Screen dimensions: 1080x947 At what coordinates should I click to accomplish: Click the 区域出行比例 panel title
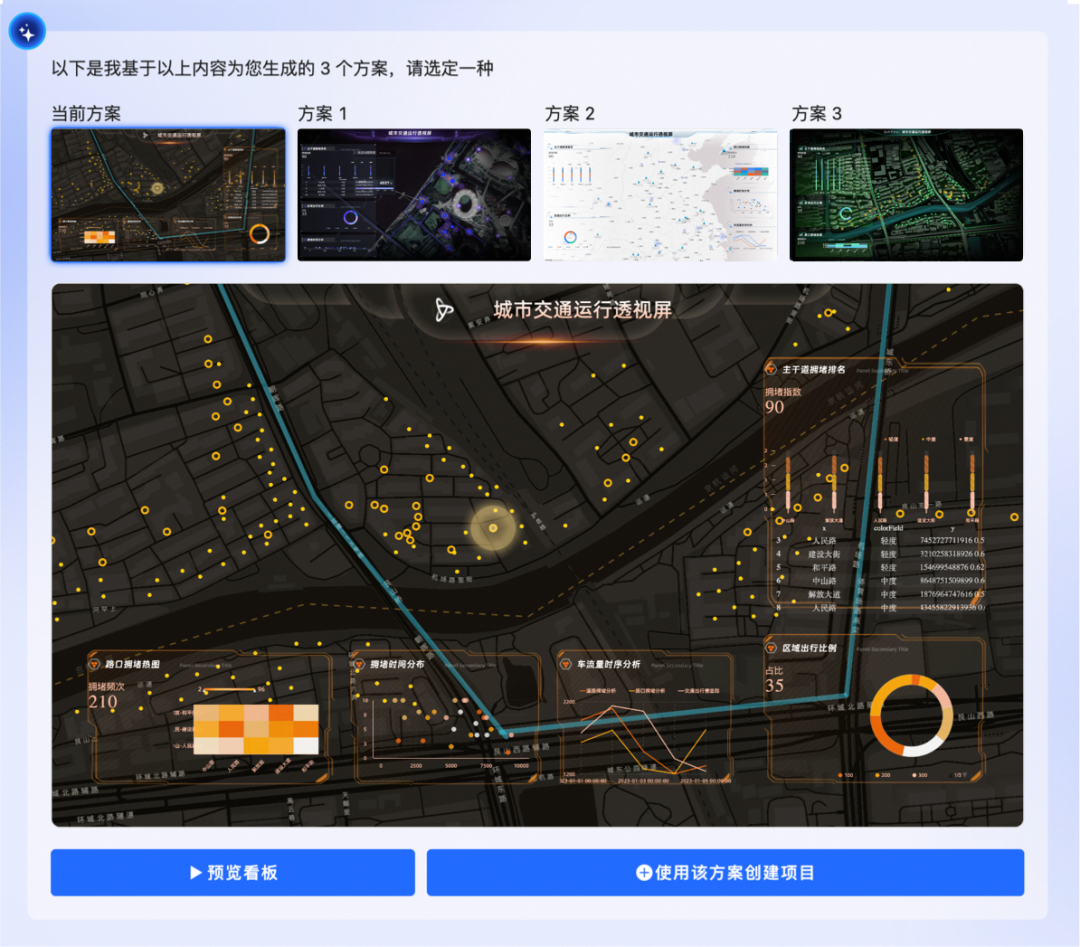coord(809,648)
